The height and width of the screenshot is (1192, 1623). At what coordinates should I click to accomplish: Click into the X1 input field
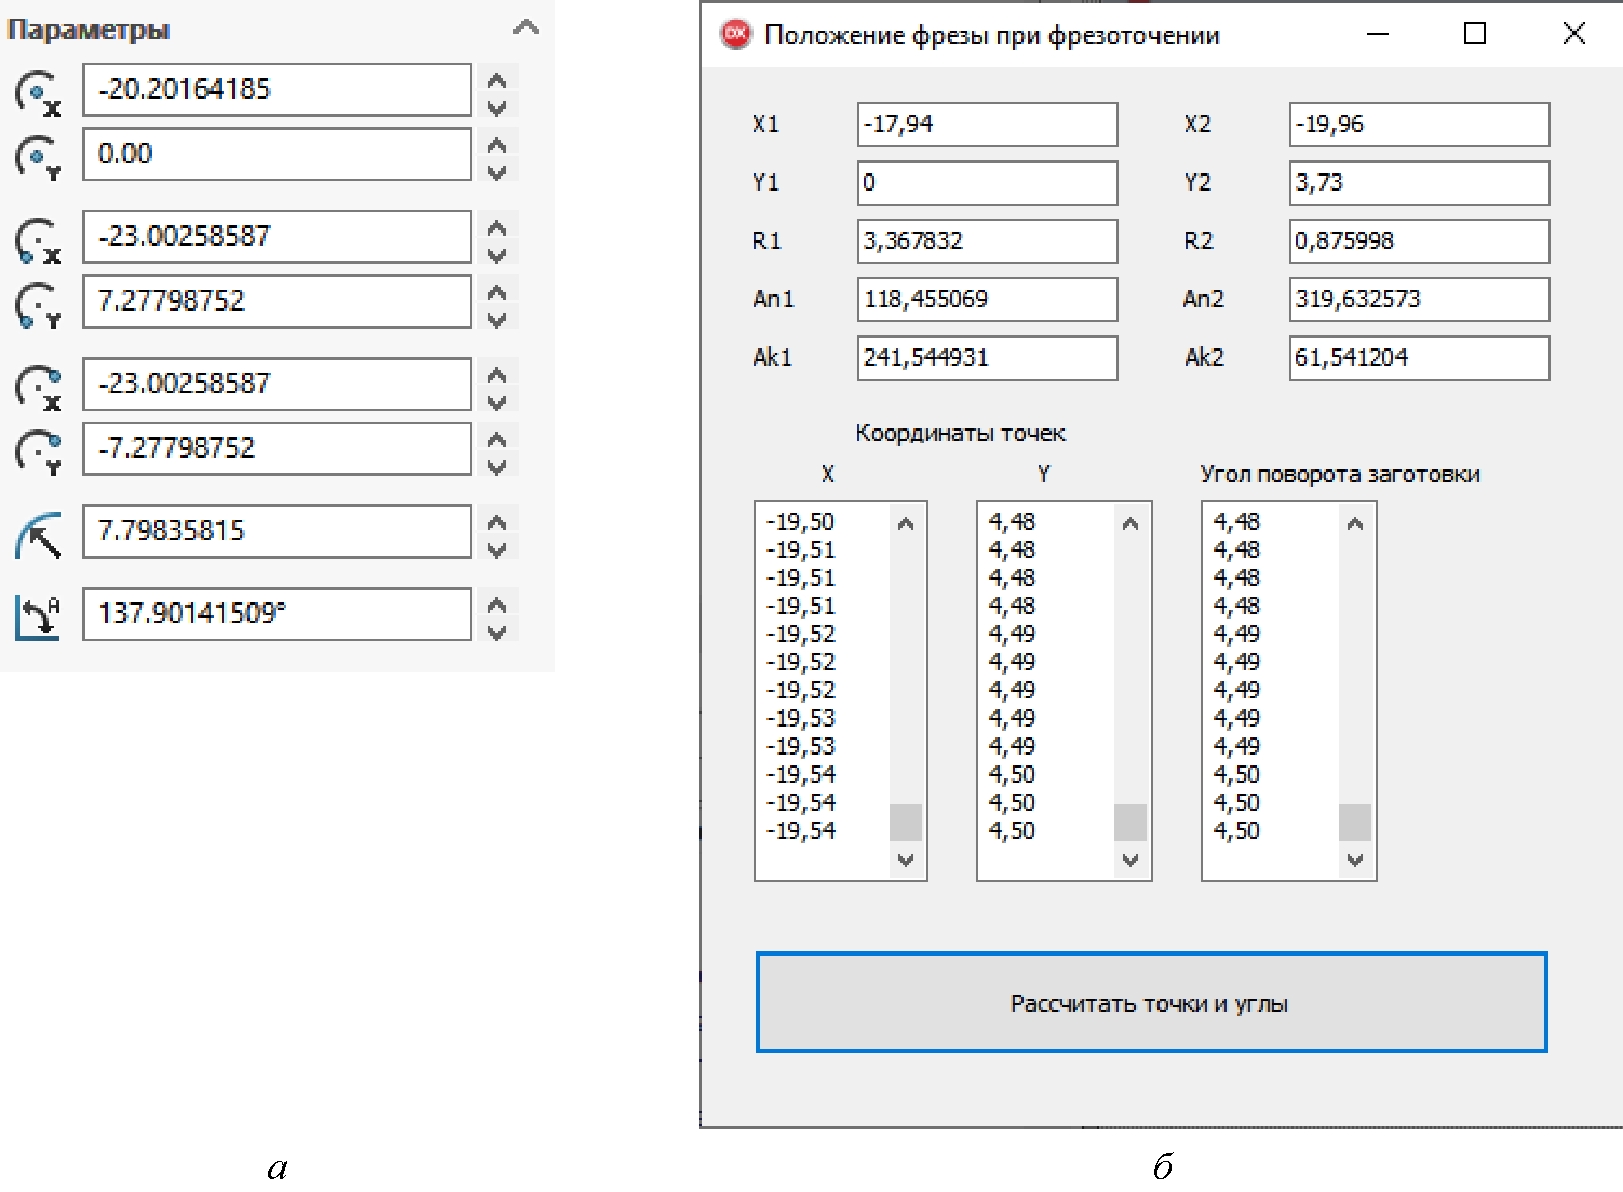tap(986, 124)
